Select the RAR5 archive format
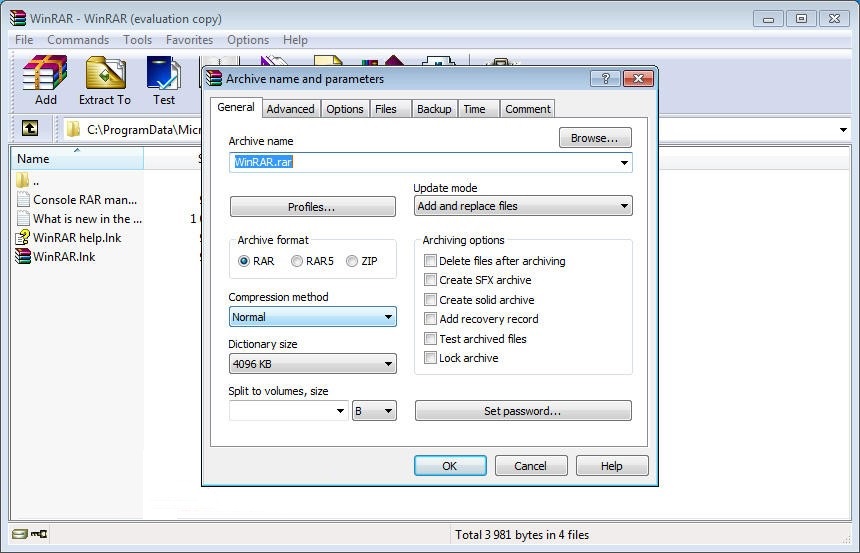Image resolution: width=860 pixels, height=553 pixels. [297, 261]
